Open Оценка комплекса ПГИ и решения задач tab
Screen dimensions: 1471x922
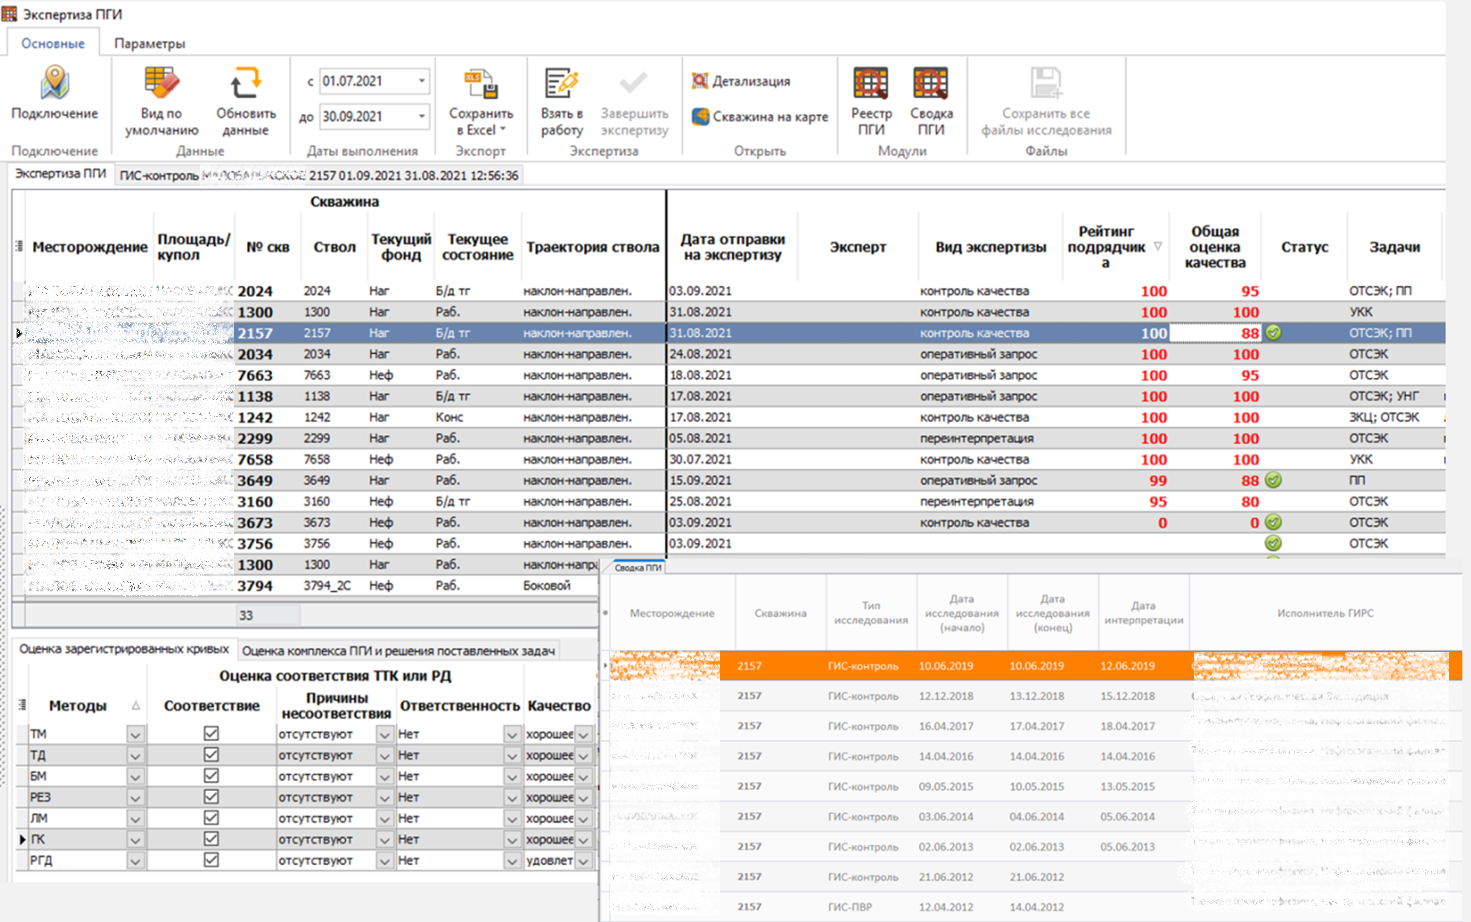point(398,651)
